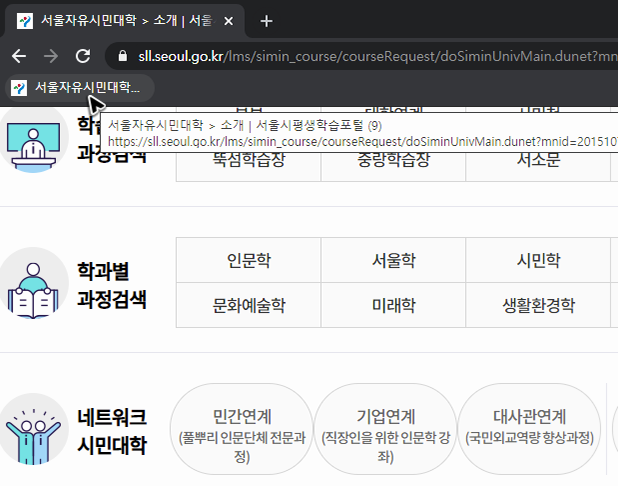The height and width of the screenshot is (486, 618).
Task: Click the padlock site security icon
Action: point(123,56)
